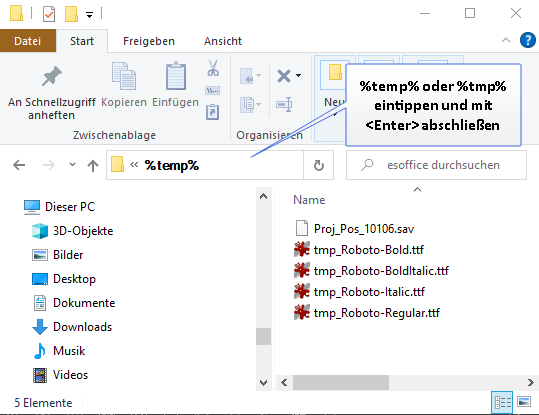The height and width of the screenshot is (415, 539).
Task: Open the Datei menu
Action: (x=28, y=41)
